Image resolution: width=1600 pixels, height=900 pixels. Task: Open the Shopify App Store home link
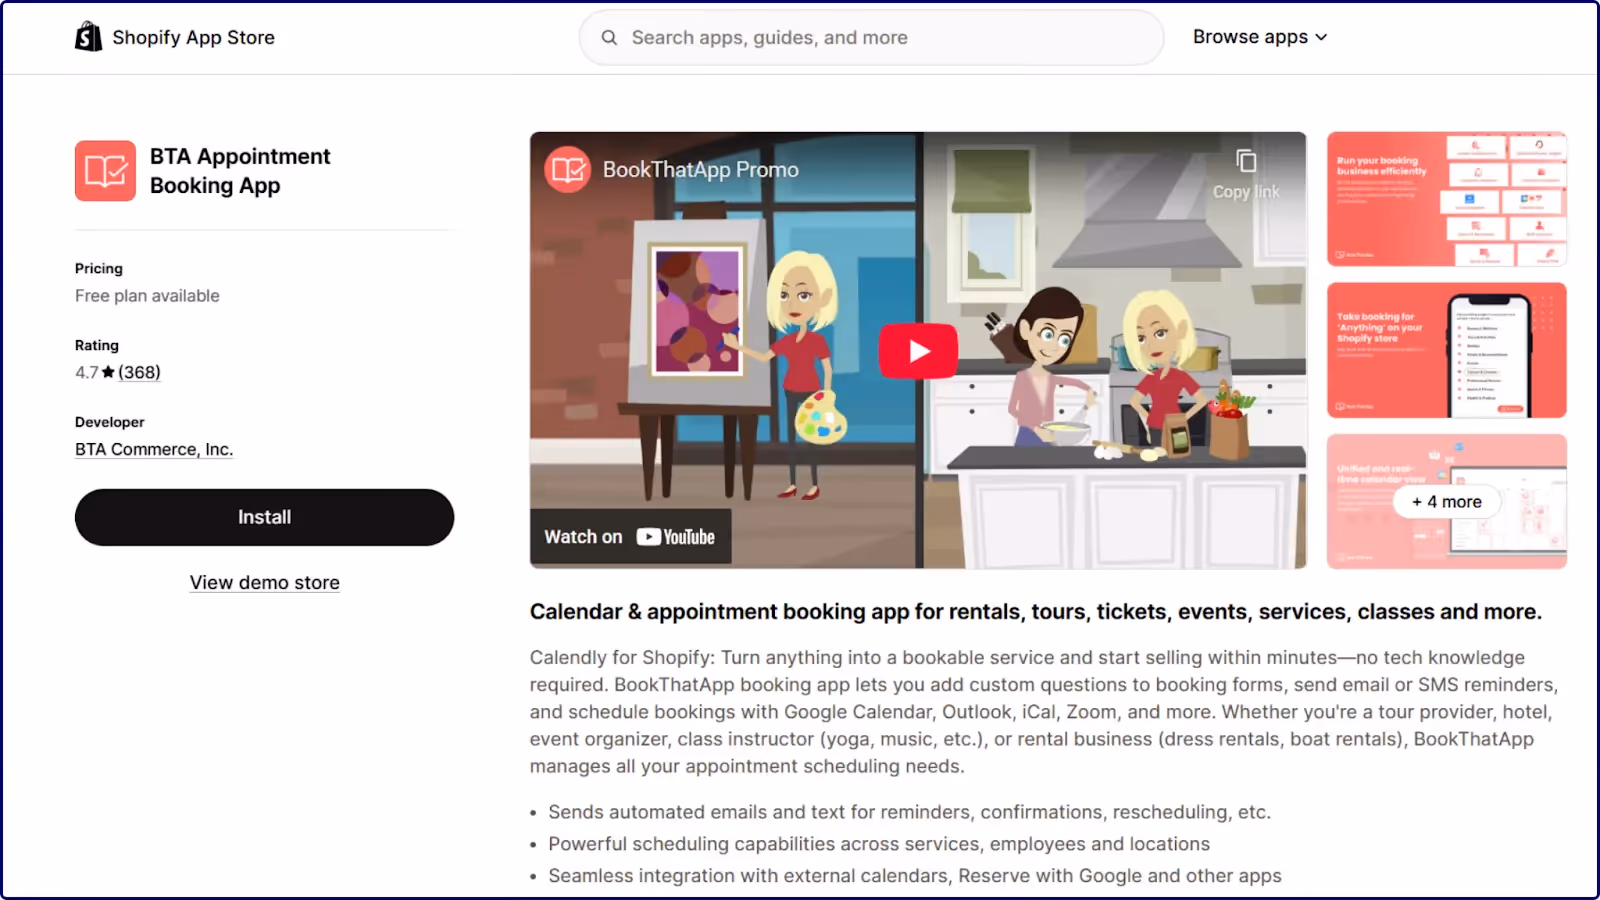(x=175, y=37)
